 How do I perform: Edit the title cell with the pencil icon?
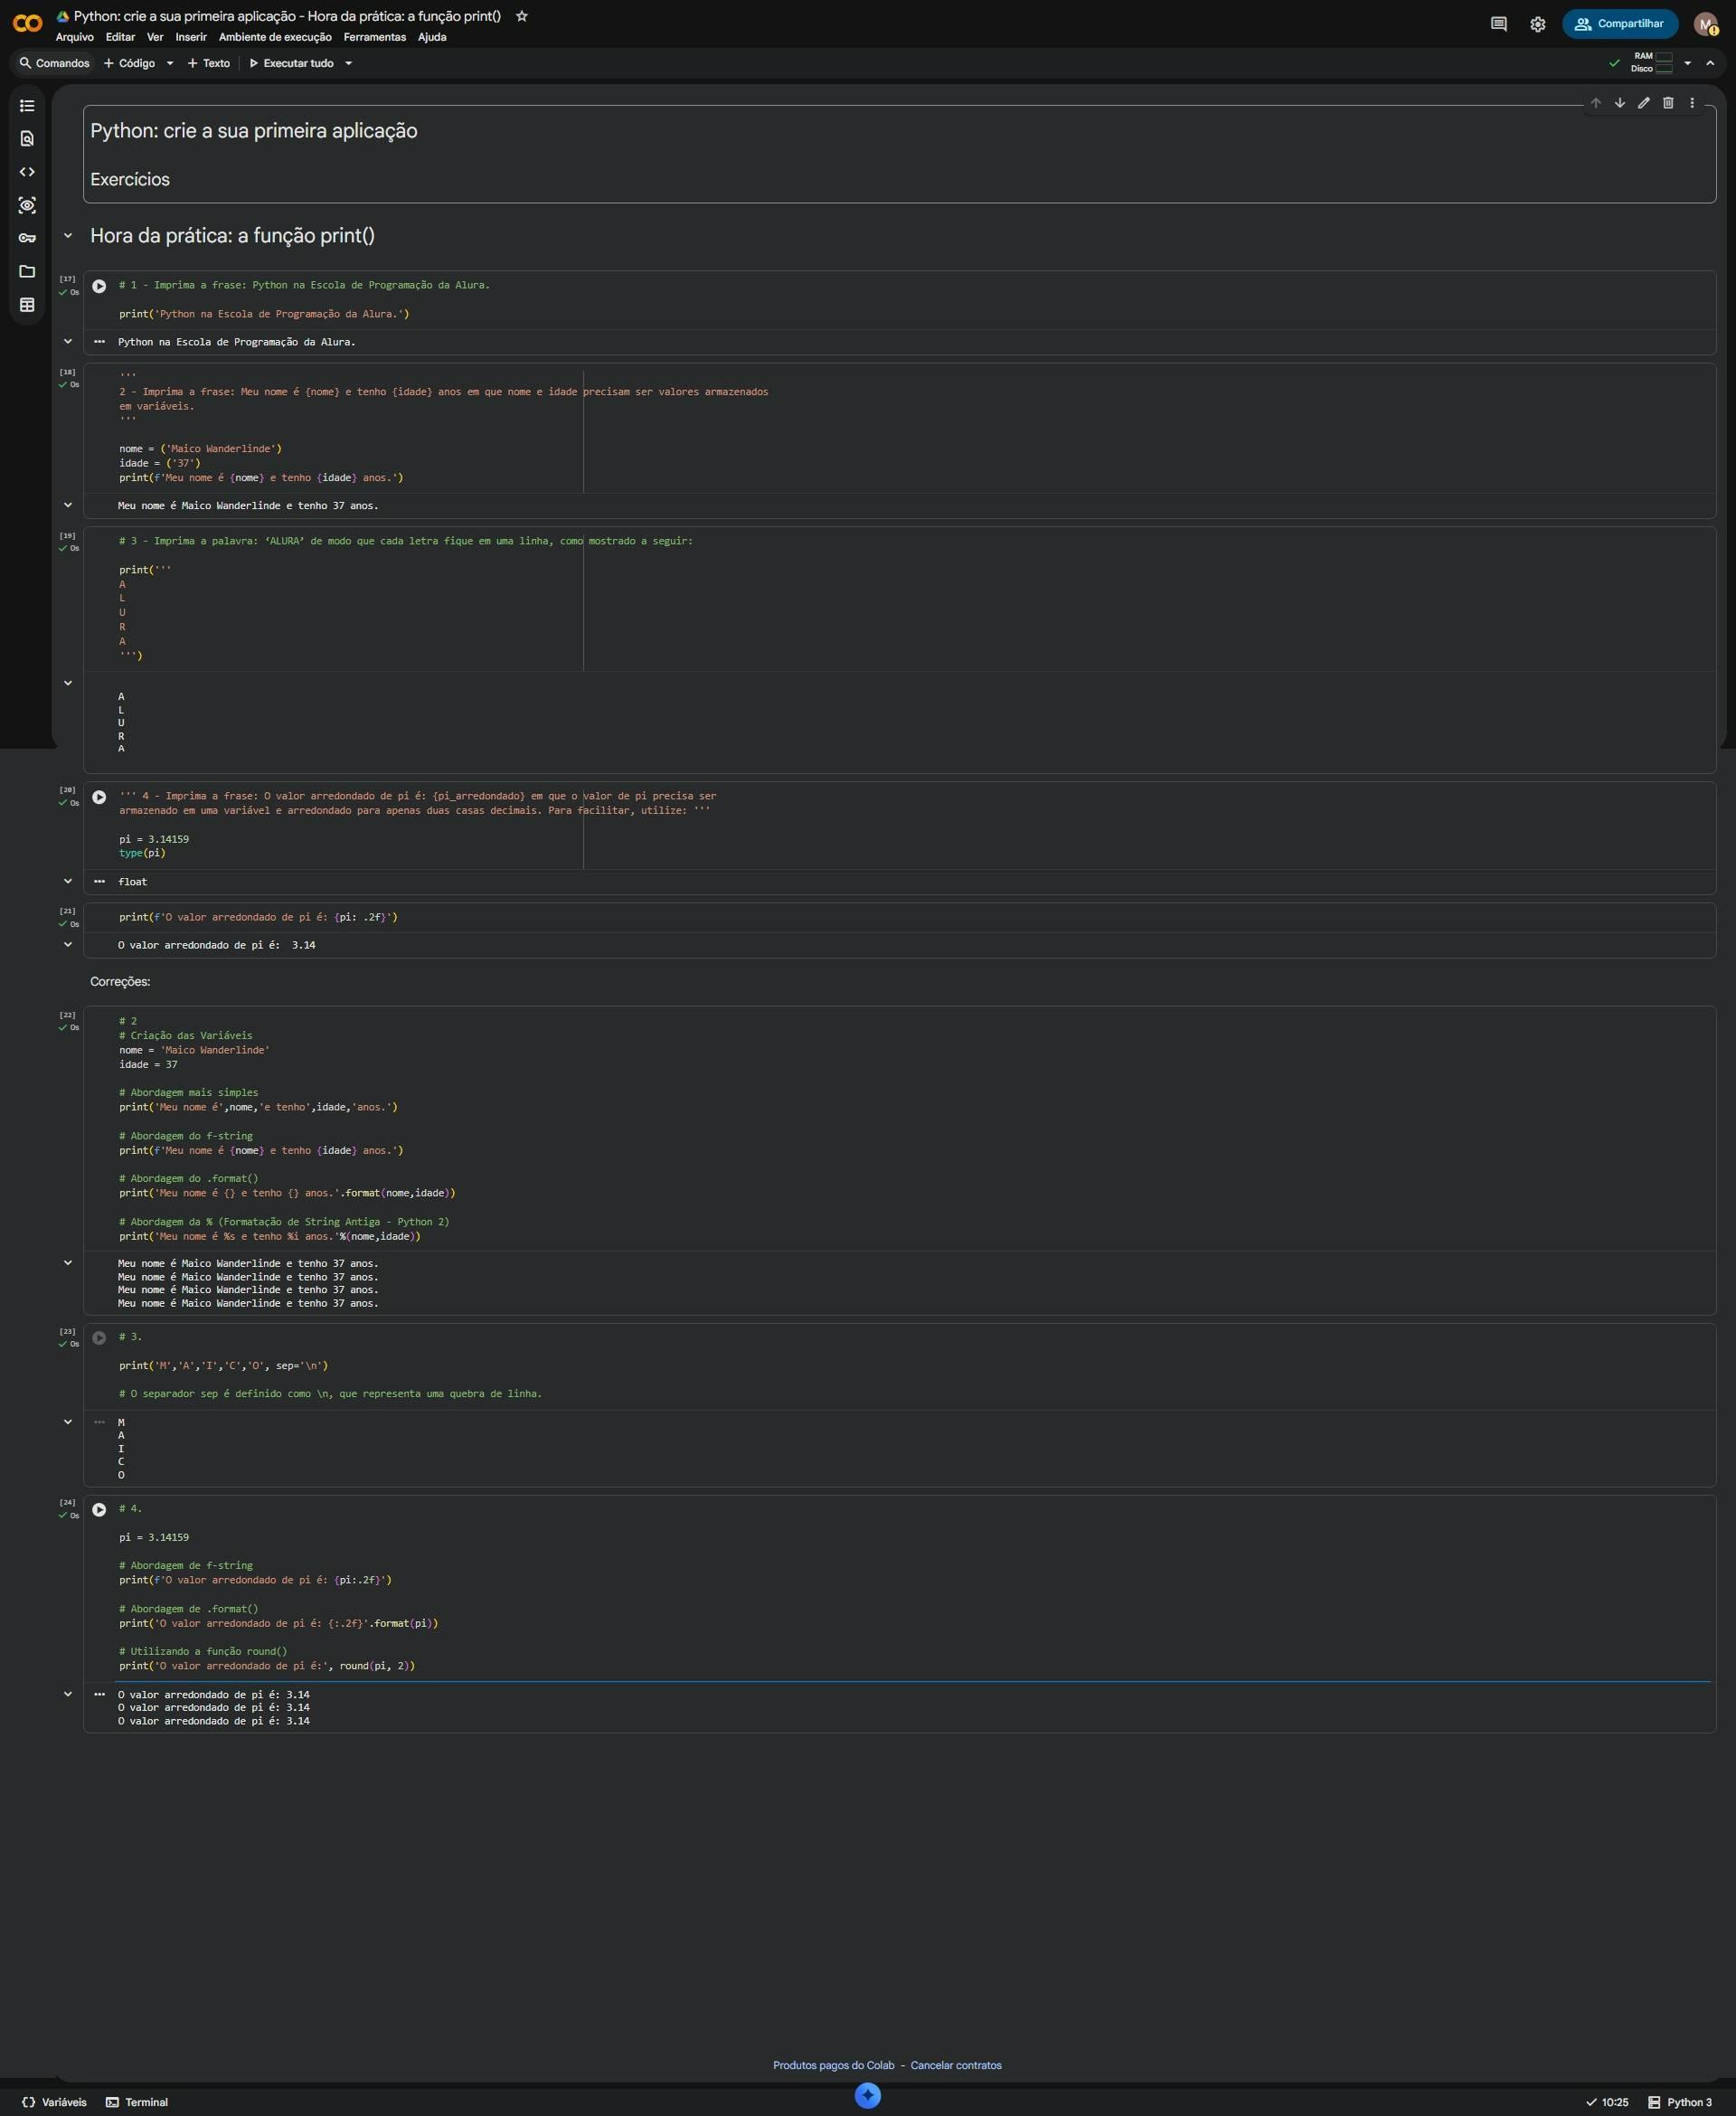1643,103
